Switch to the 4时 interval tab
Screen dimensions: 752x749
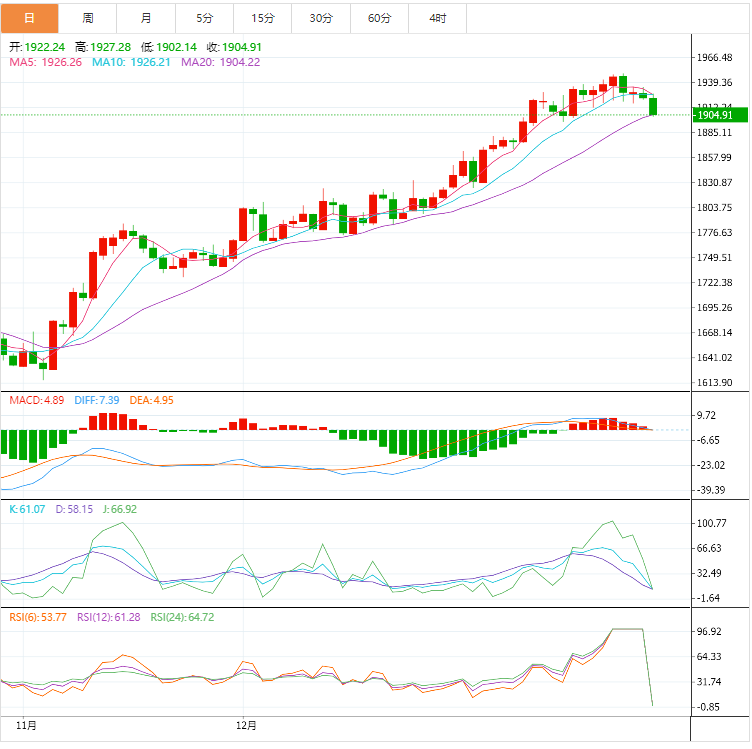click(438, 18)
